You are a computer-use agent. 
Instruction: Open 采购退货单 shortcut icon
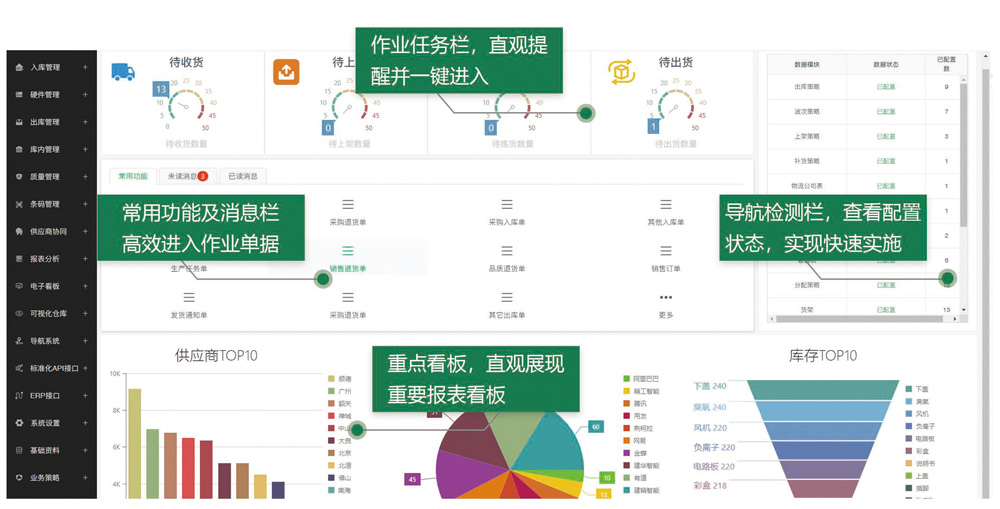(x=348, y=205)
